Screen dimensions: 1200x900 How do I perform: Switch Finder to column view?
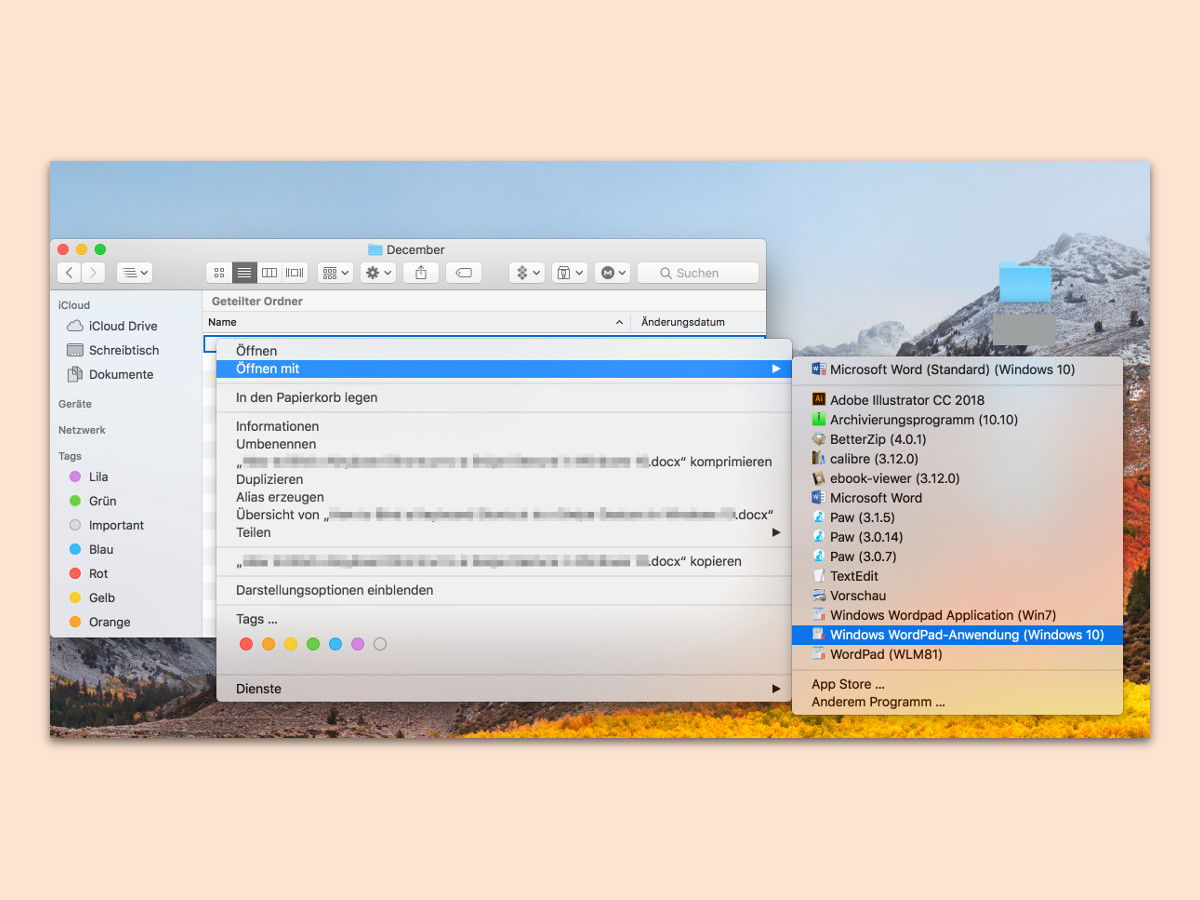click(x=269, y=273)
